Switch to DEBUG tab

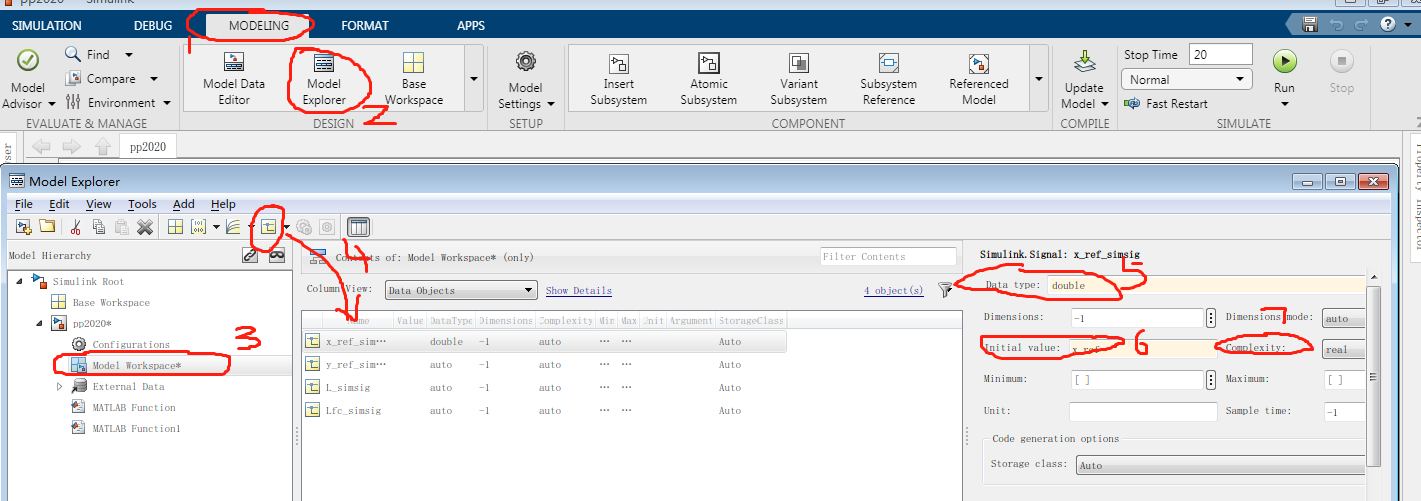point(153,25)
